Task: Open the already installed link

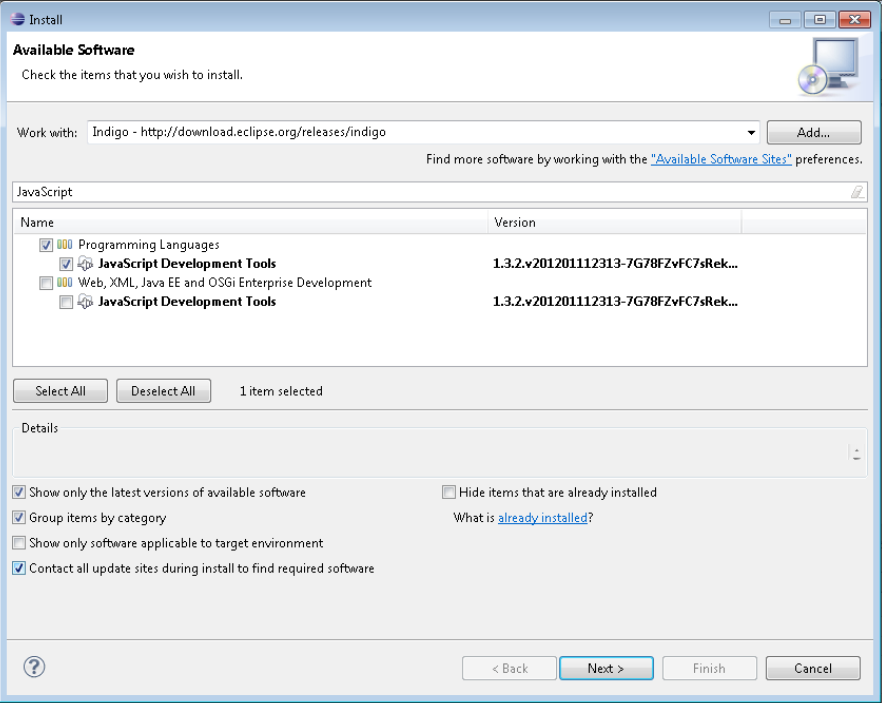Action: (x=543, y=517)
